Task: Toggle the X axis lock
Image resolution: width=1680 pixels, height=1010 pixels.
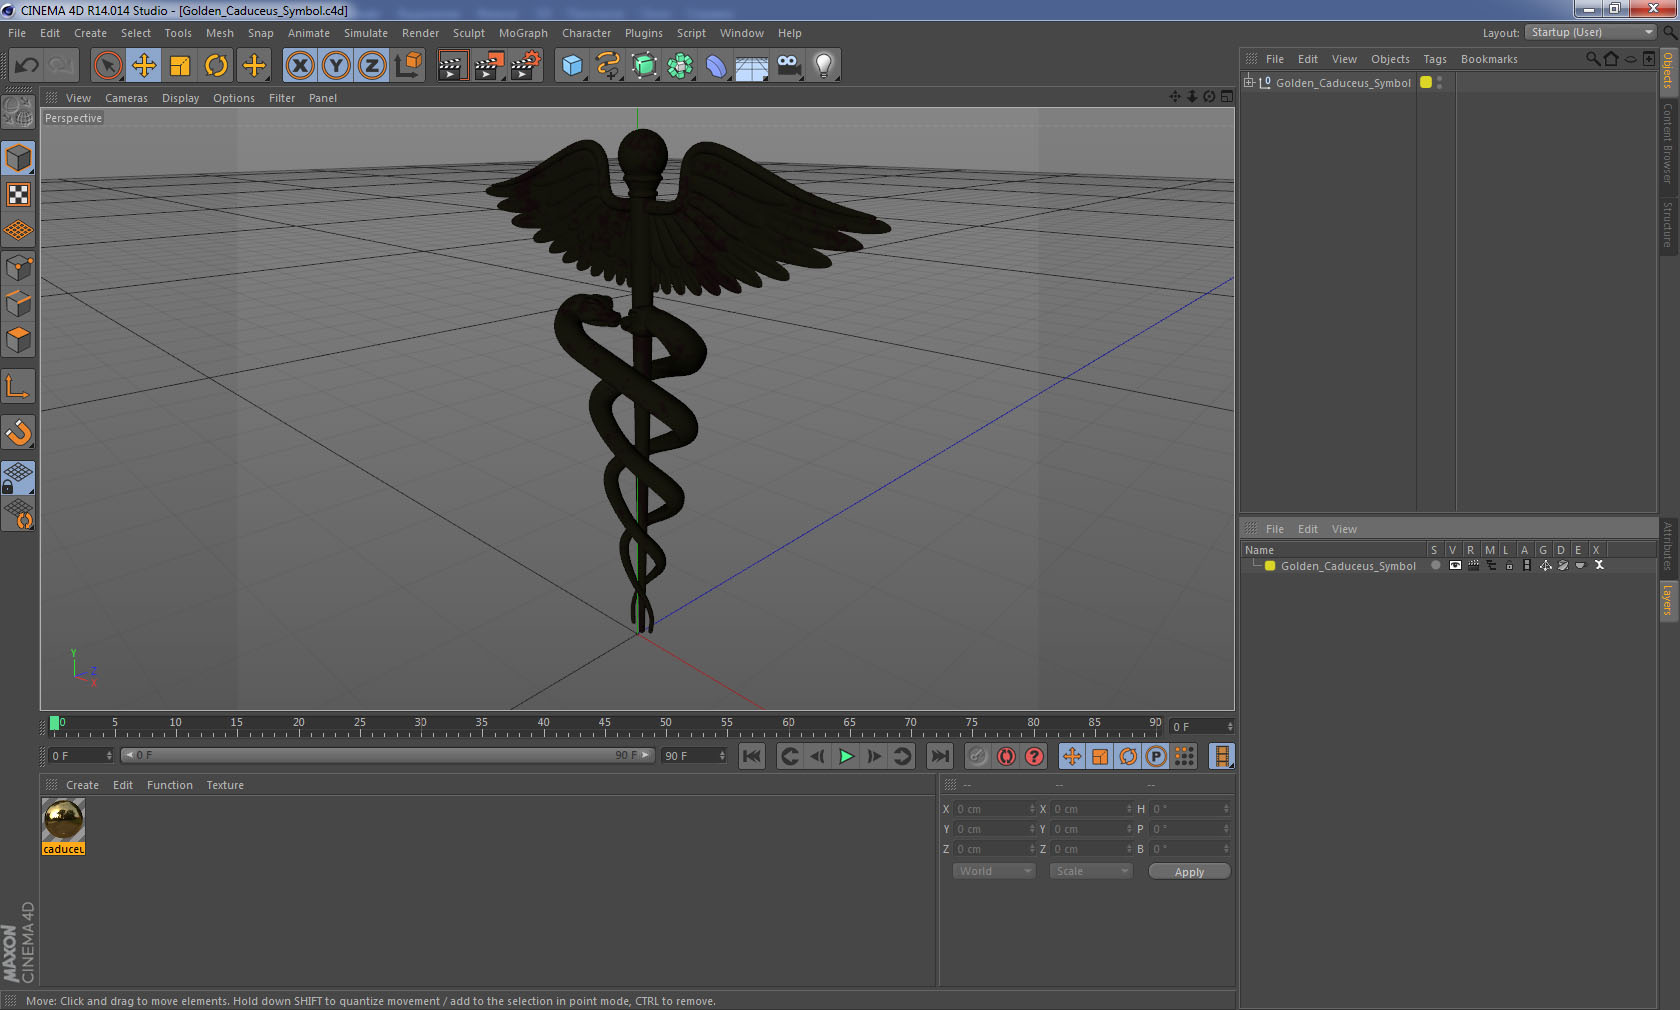Action: (299, 66)
